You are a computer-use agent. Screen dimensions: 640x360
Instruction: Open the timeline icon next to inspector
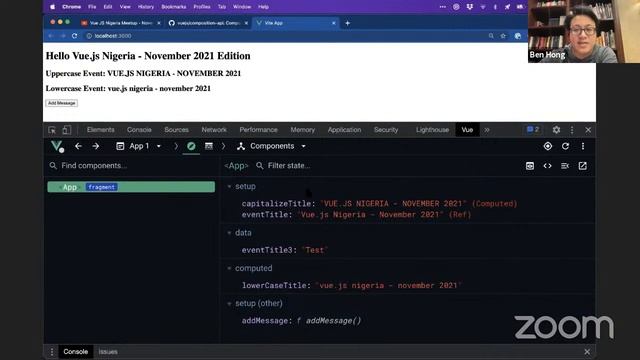click(x=209, y=146)
